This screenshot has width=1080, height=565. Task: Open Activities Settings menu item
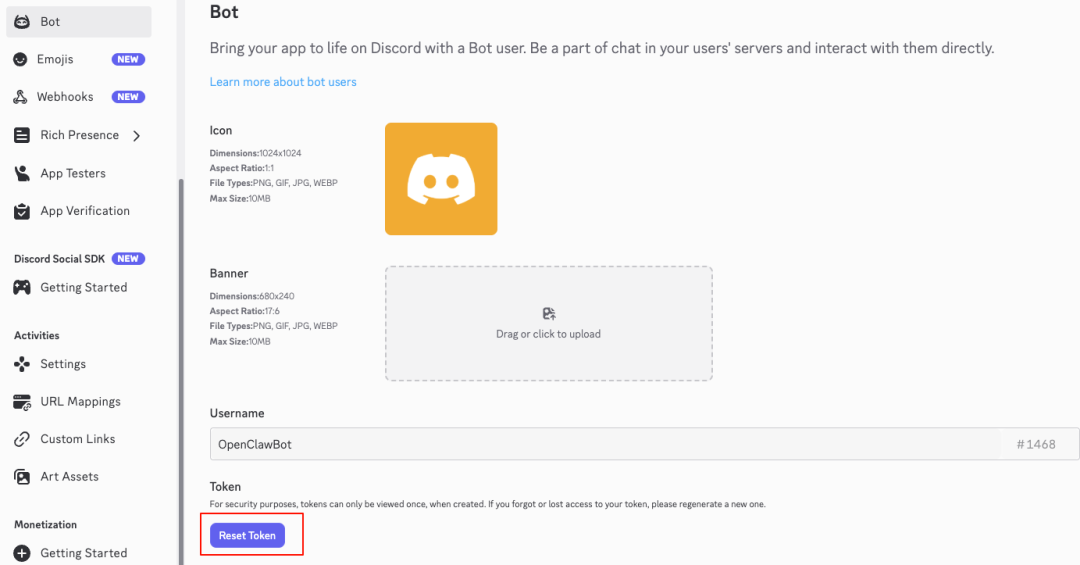point(63,364)
